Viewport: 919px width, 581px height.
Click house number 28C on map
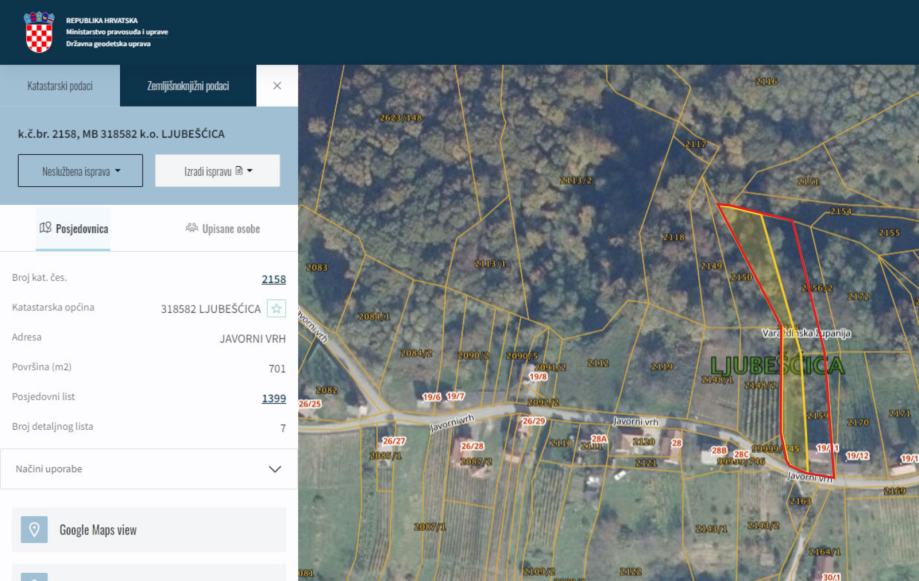(x=741, y=454)
